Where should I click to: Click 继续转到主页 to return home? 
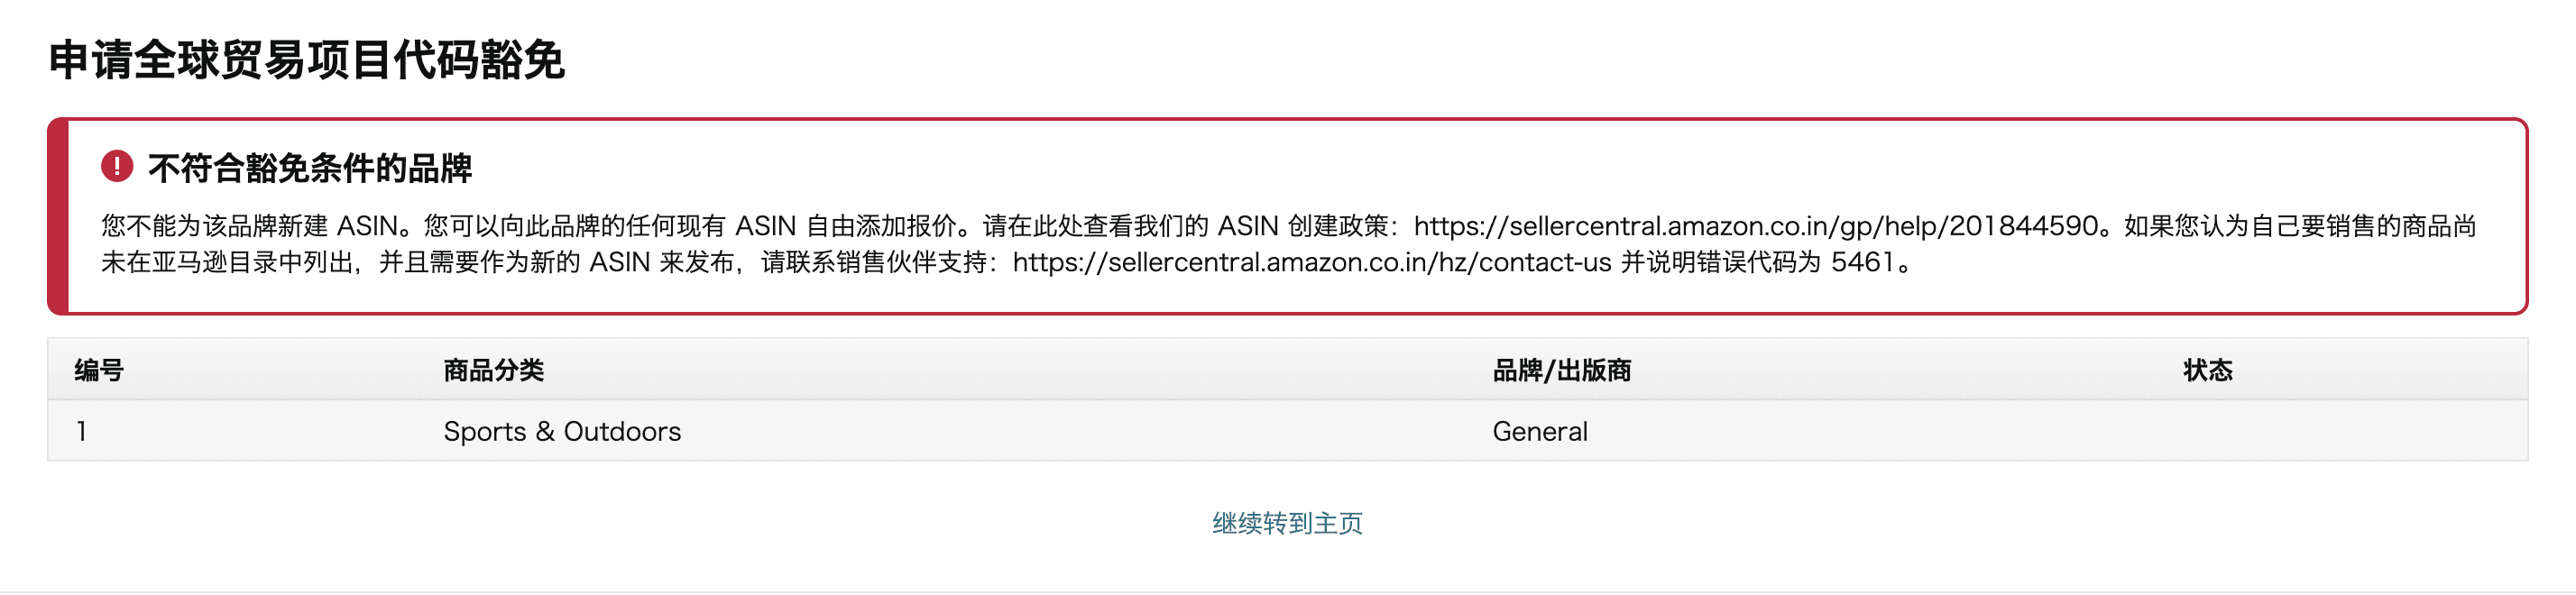1288,520
